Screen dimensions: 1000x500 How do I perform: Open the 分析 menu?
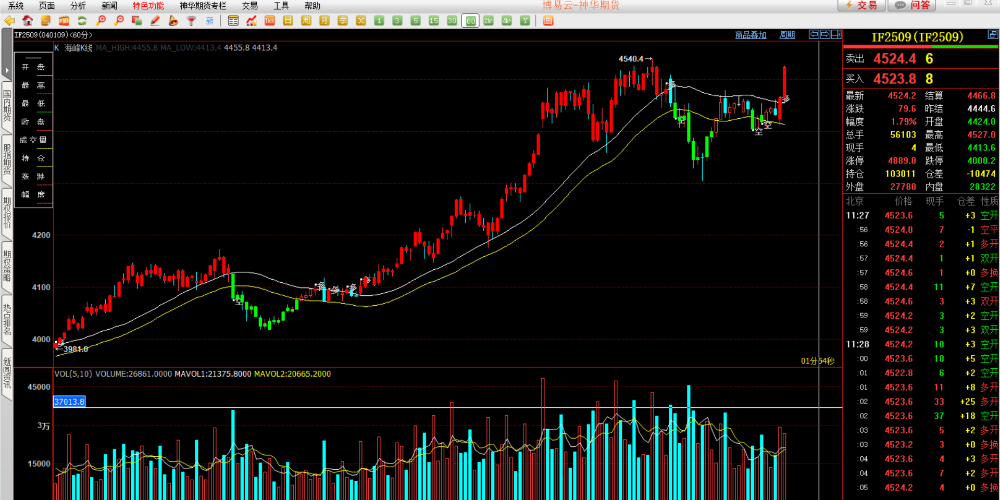pos(78,6)
